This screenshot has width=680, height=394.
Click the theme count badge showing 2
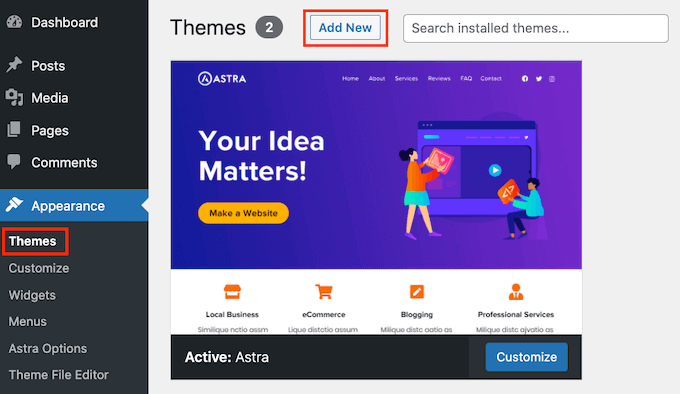click(269, 27)
